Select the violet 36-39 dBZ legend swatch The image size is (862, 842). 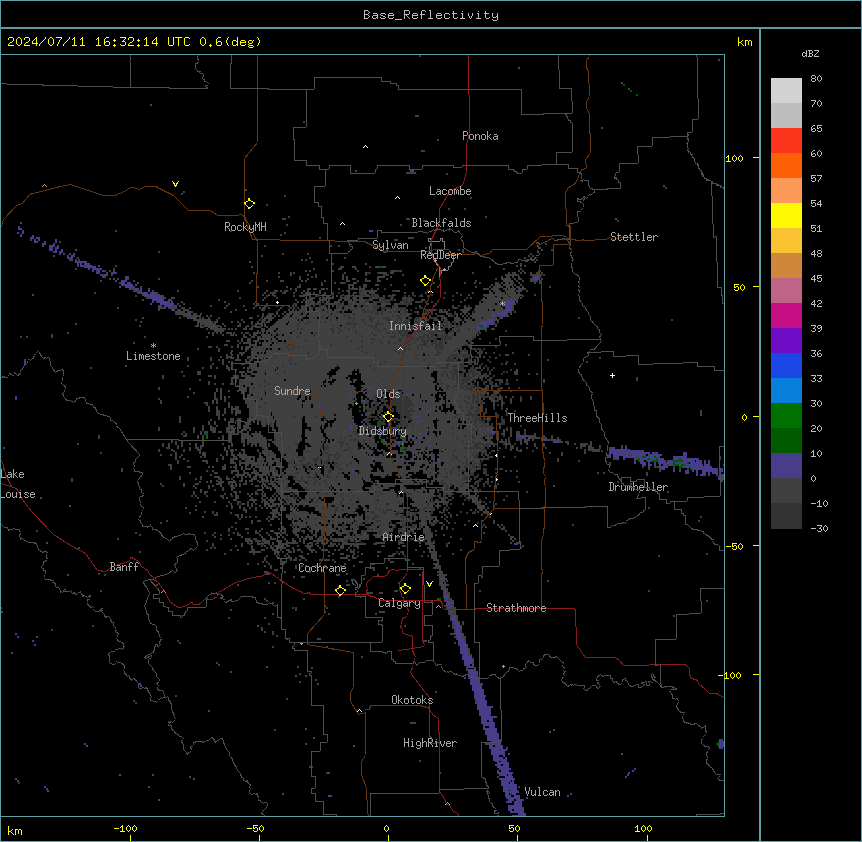click(786, 341)
